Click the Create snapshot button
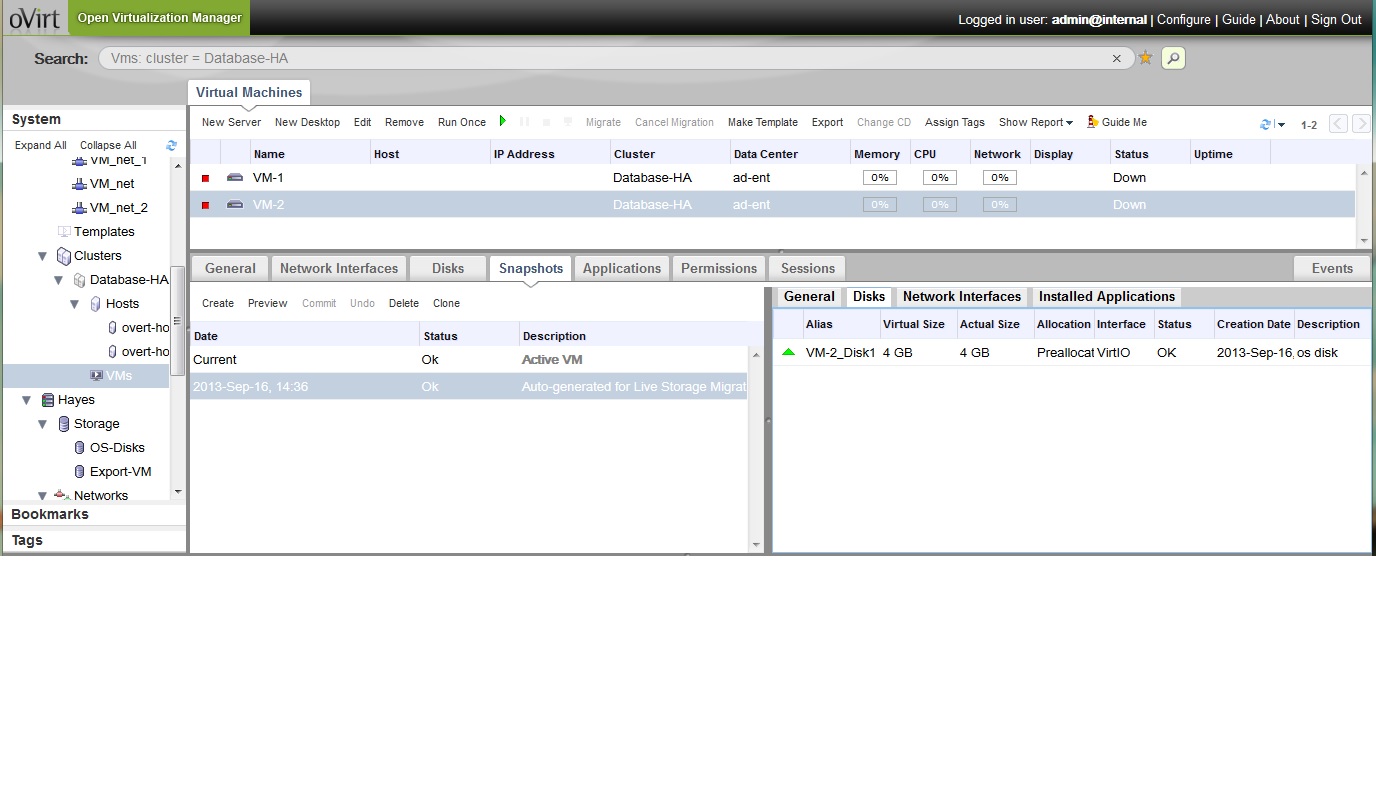The width and height of the screenshot is (1376, 806). coord(217,303)
